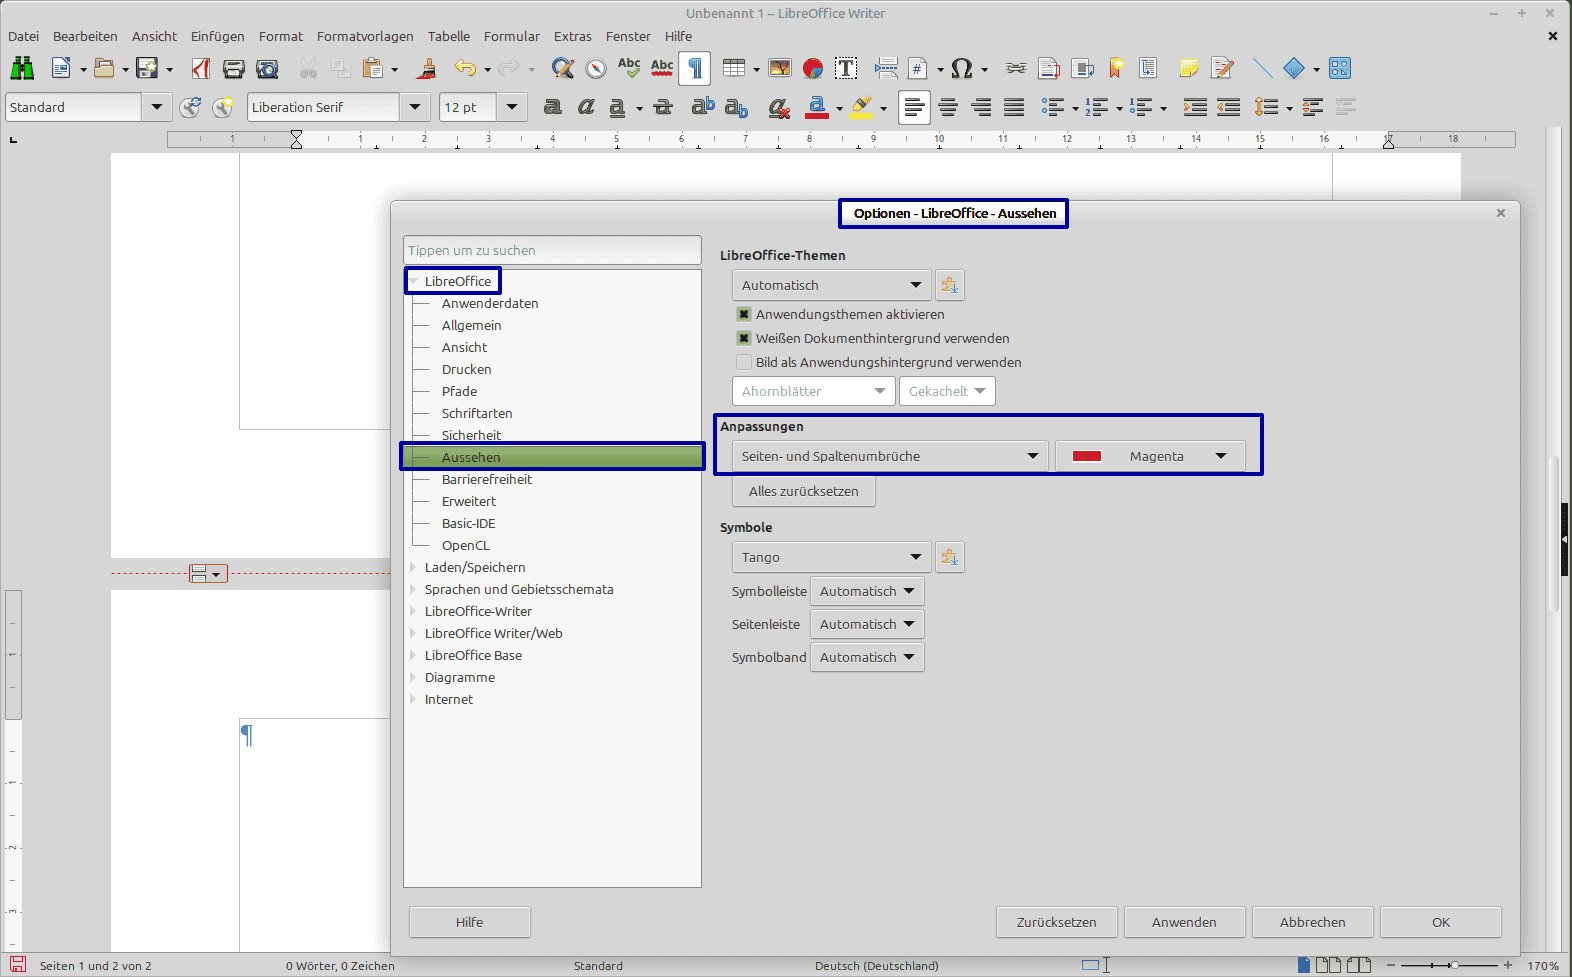Click the Insert Text Box icon
The image size is (1572, 977).
[846, 68]
